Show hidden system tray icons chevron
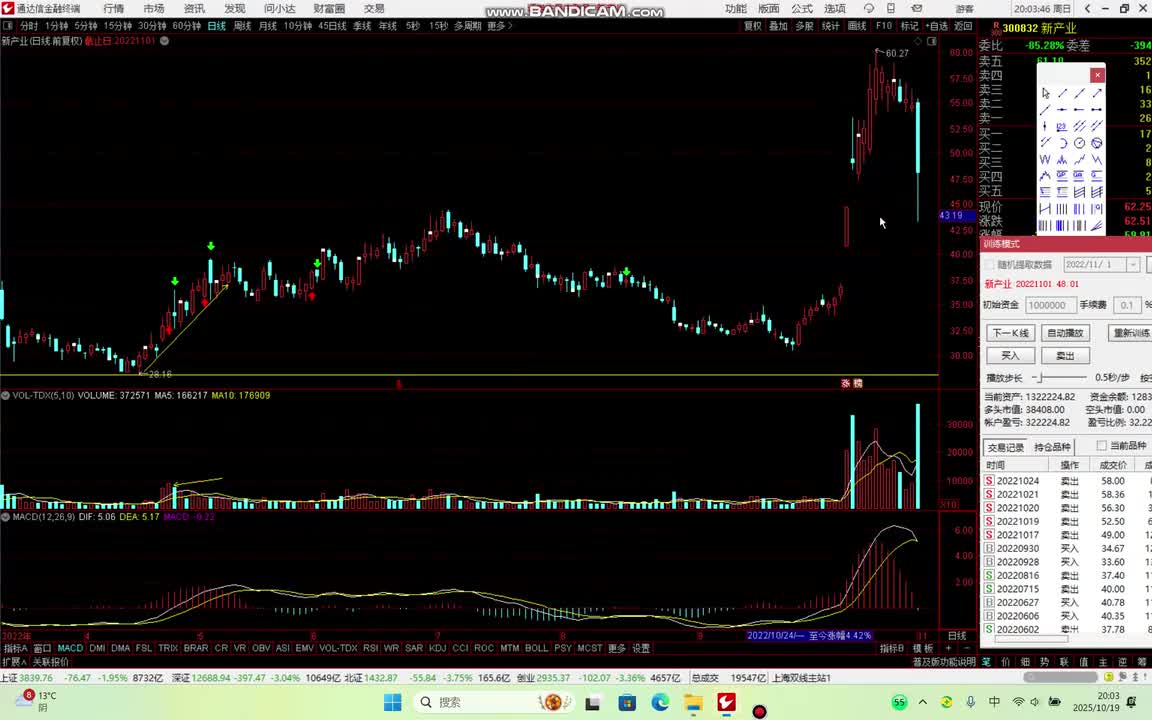The height and width of the screenshot is (720, 1152). pos(923,702)
